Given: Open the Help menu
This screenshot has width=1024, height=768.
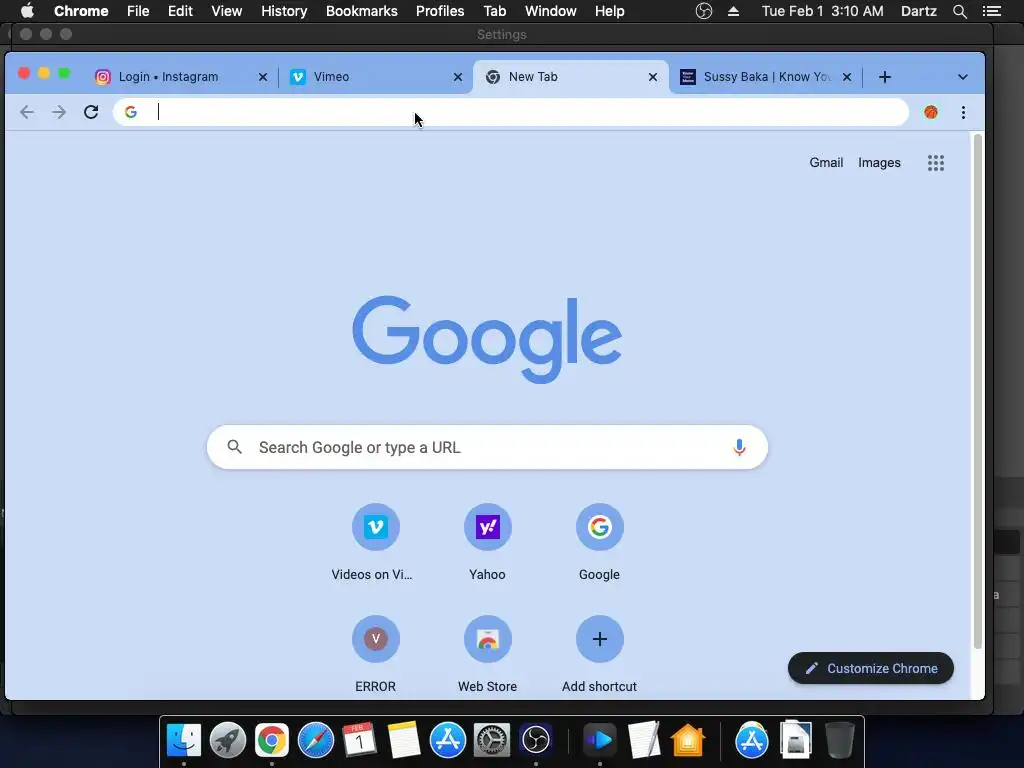Looking at the screenshot, I should 609,11.
